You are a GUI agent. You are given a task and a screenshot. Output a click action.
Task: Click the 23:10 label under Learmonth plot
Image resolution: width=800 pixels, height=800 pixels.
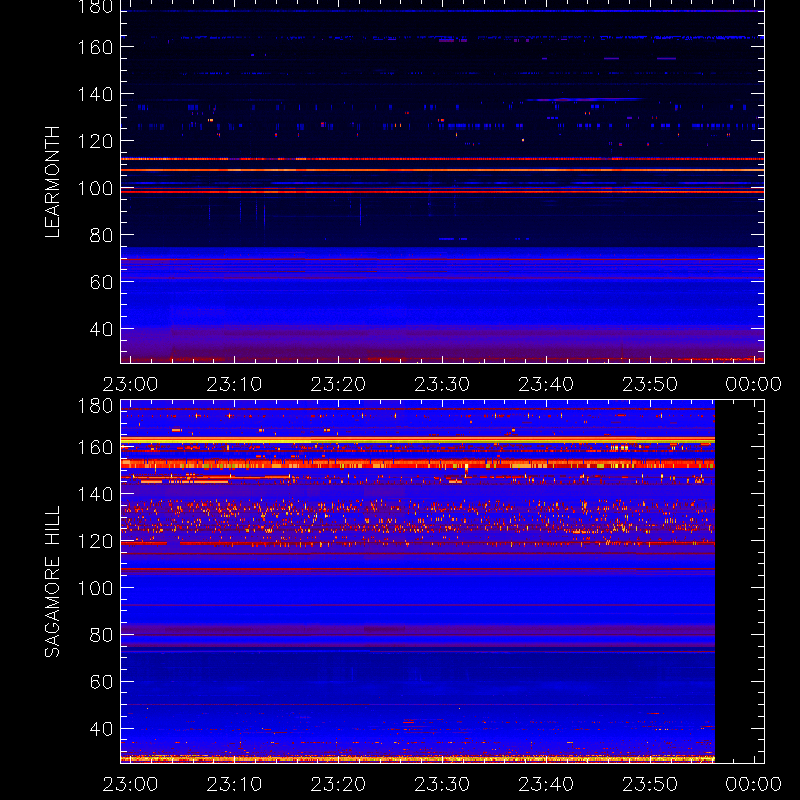234,384
